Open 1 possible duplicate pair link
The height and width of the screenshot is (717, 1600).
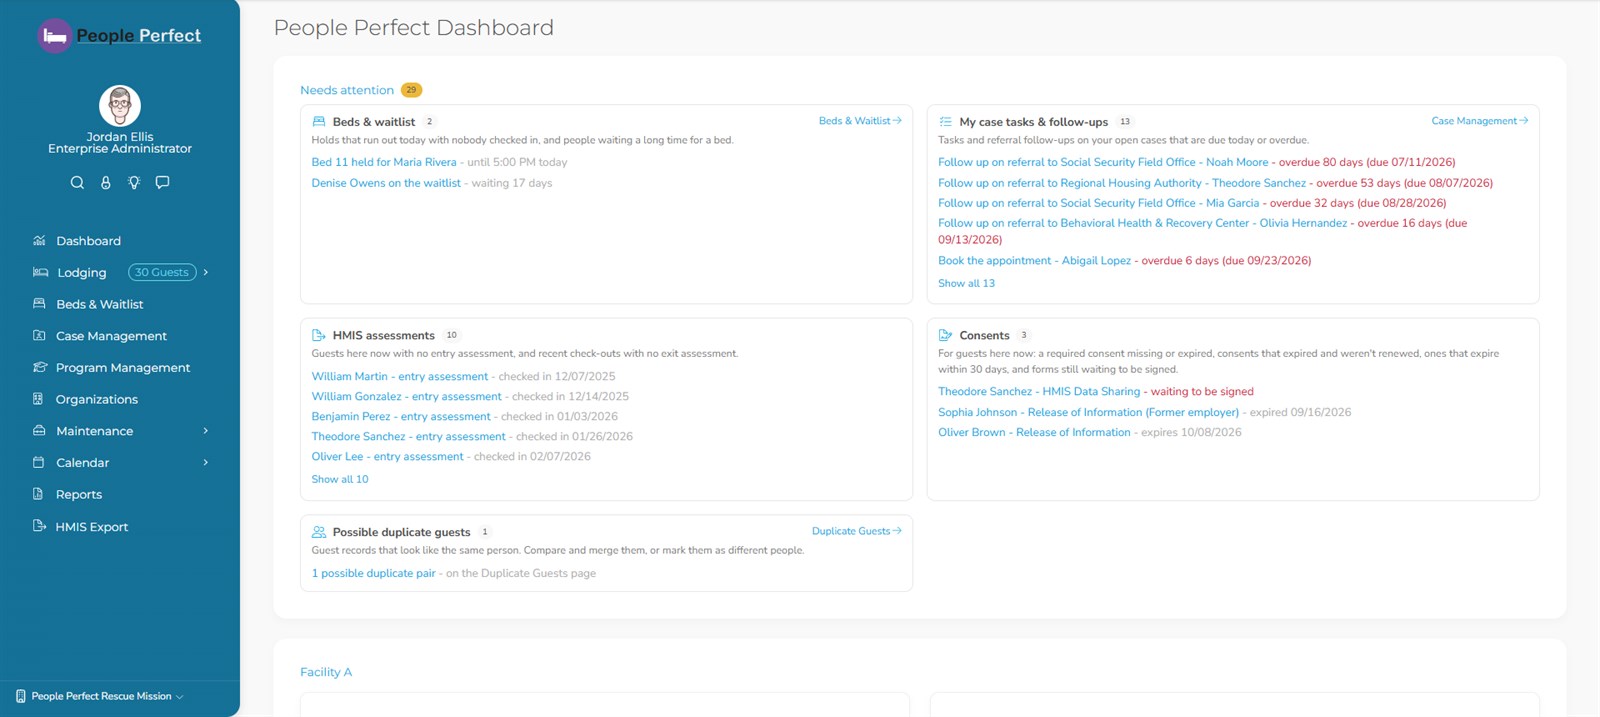(x=373, y=573)
